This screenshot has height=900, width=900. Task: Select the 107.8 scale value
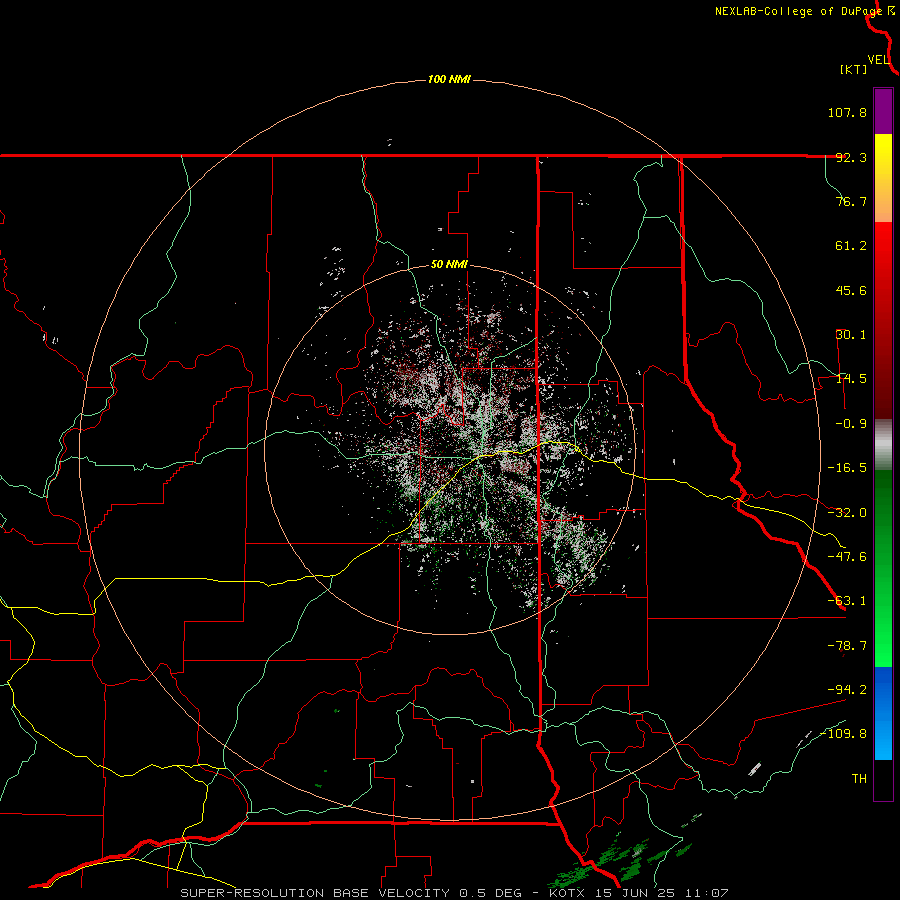[847, 112]
